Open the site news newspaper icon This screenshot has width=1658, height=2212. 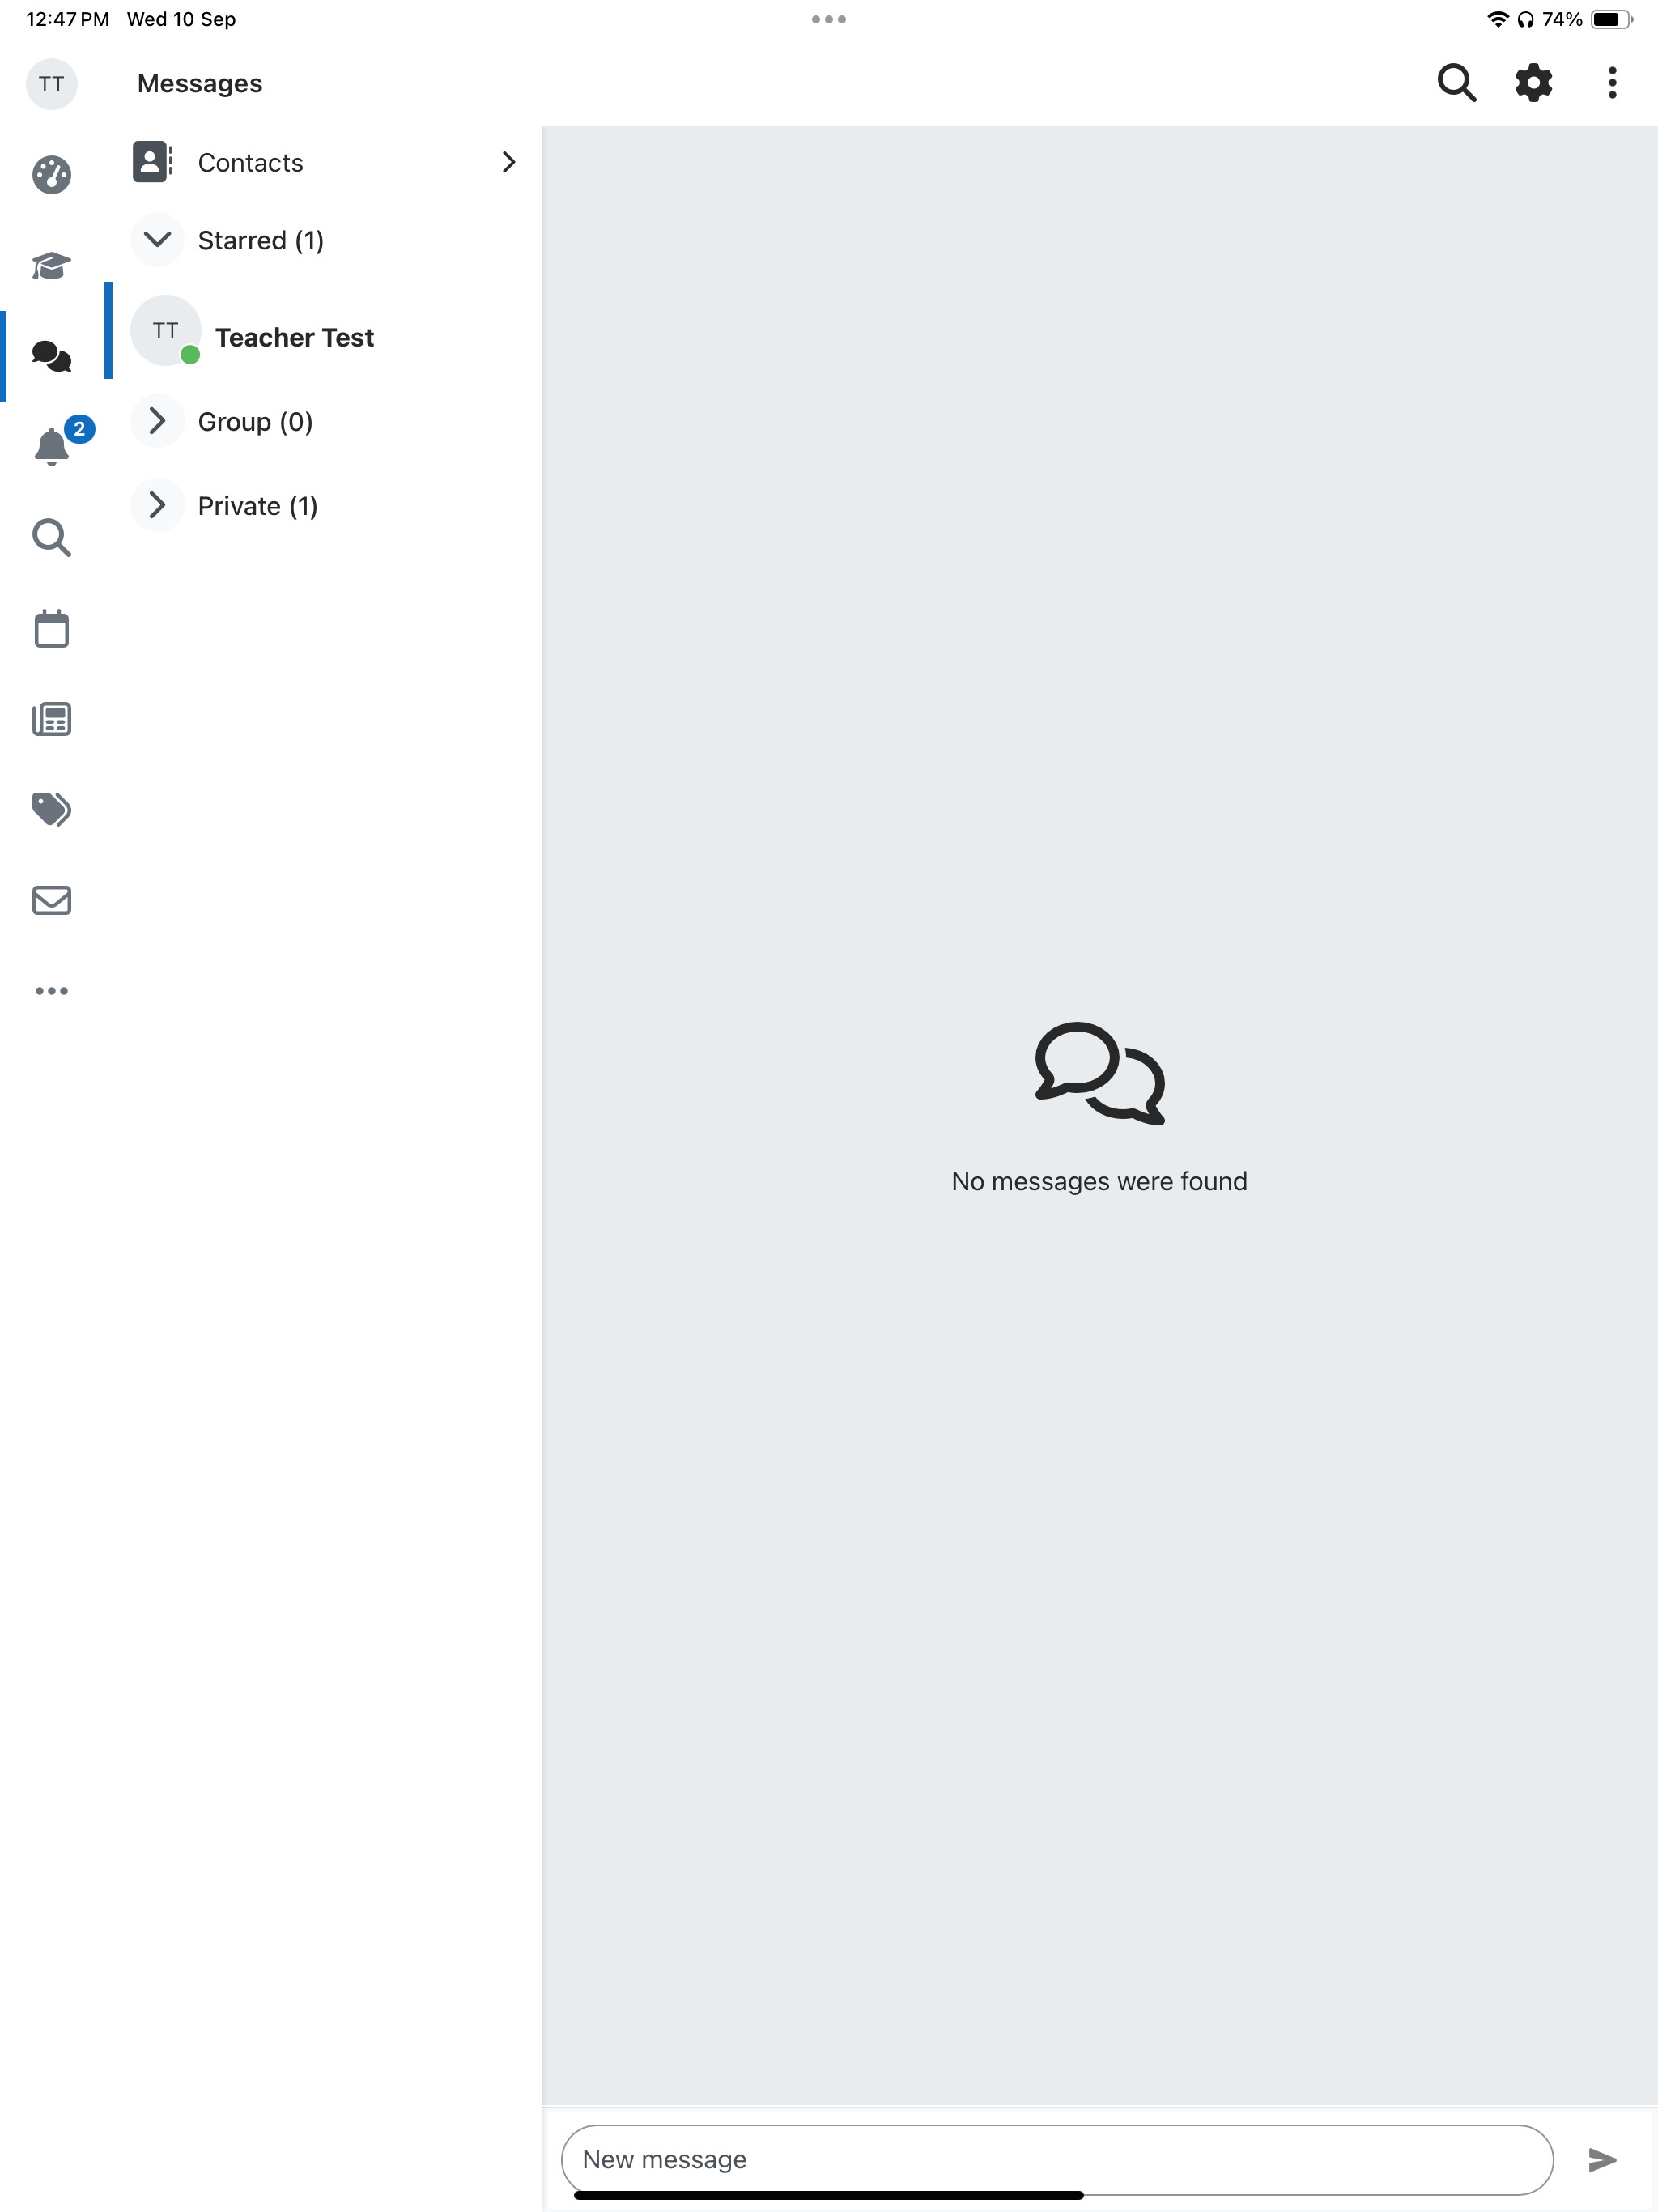(51, 719)
